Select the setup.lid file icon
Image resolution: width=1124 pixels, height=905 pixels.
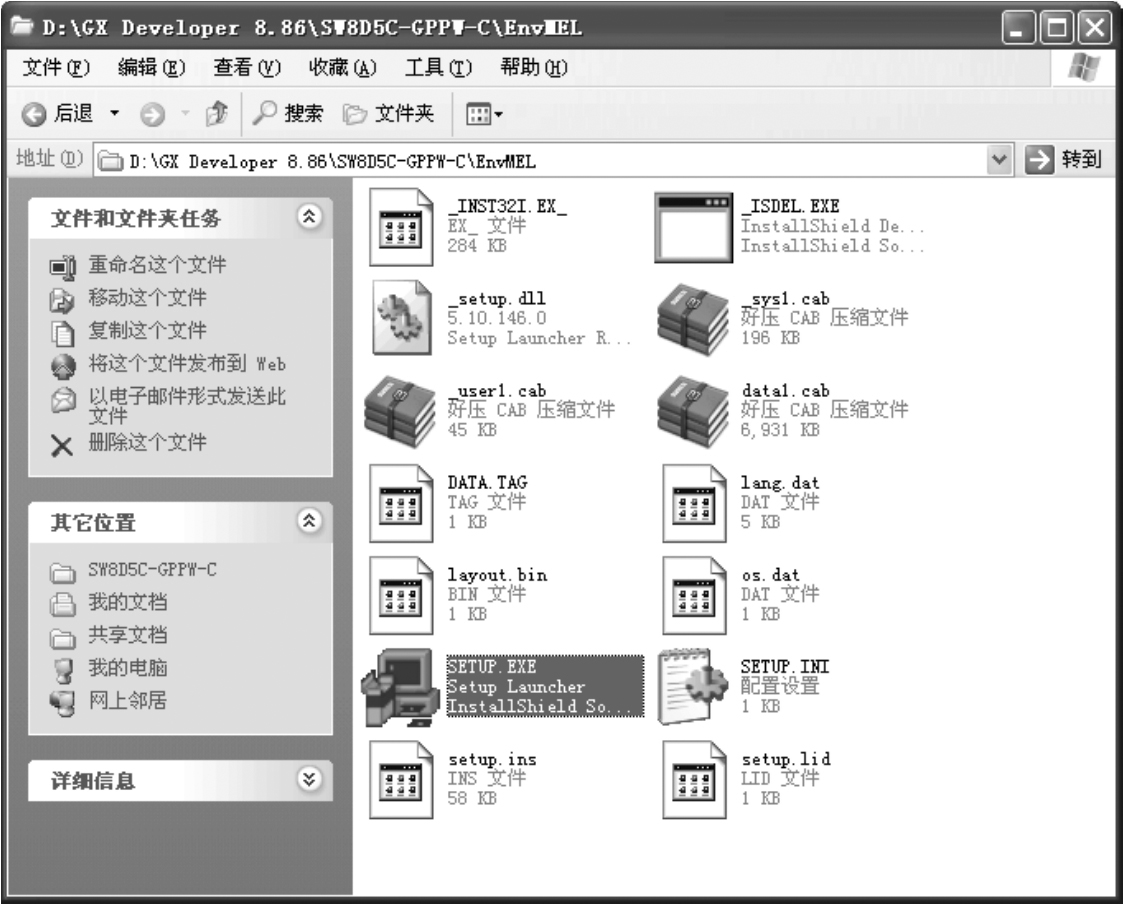click(x=694, y=780)
